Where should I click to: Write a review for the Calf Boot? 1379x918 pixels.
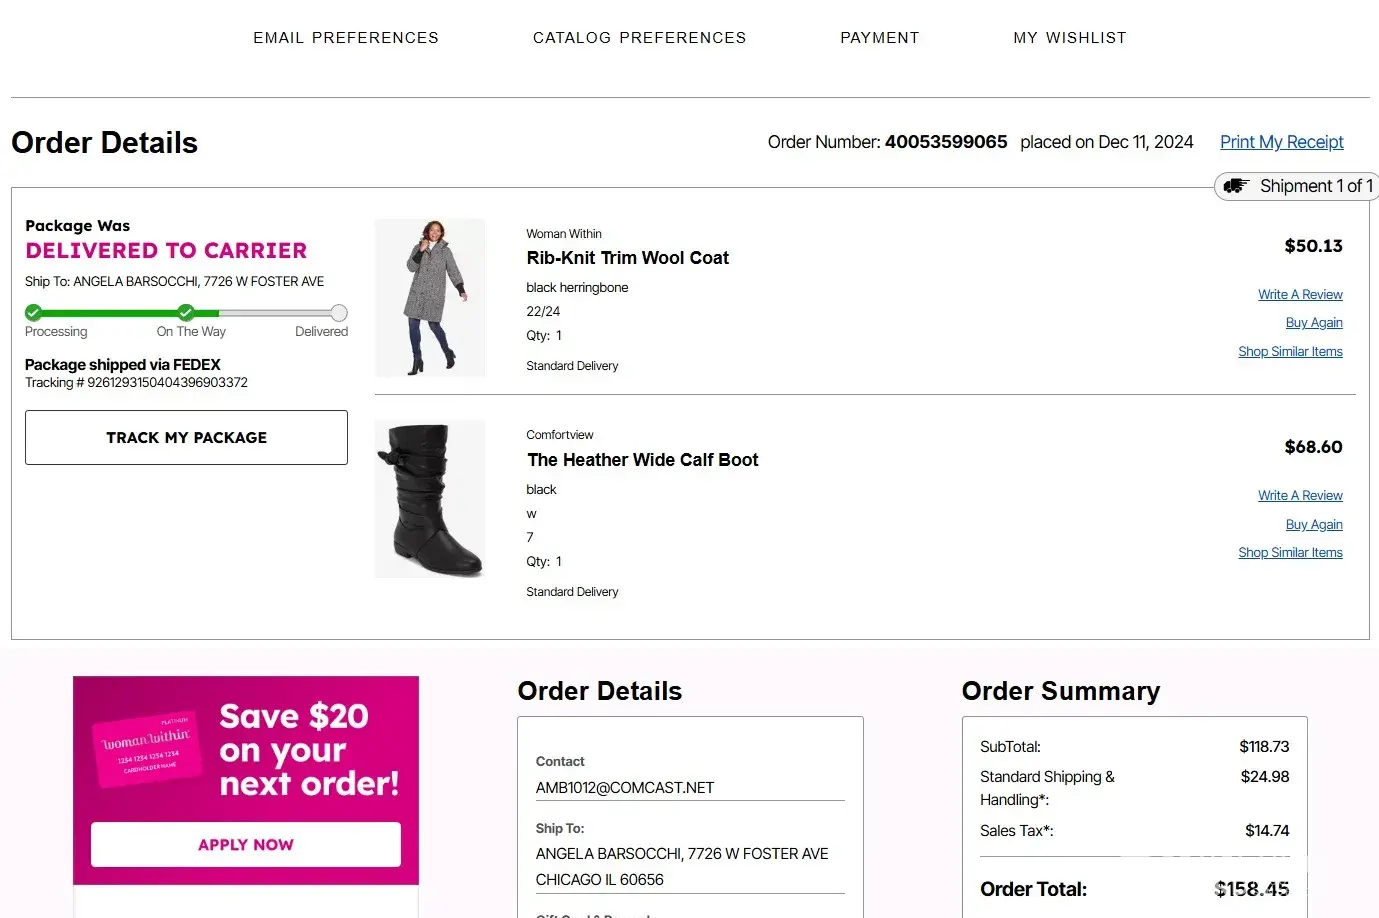click(x=1300, y=496)
